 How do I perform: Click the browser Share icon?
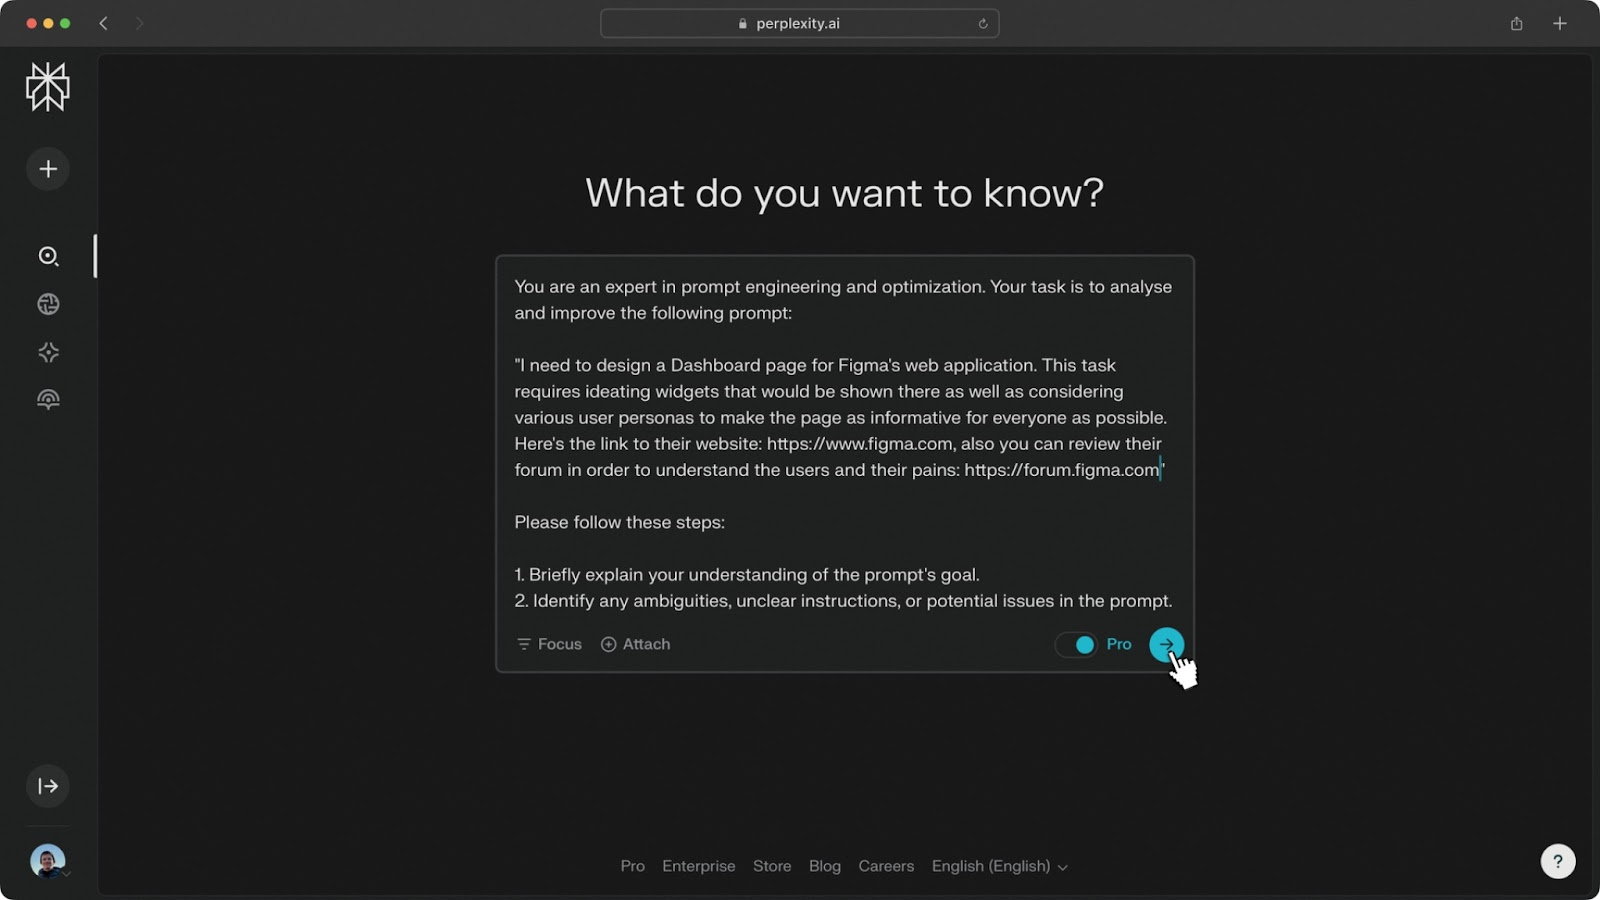1516,24
